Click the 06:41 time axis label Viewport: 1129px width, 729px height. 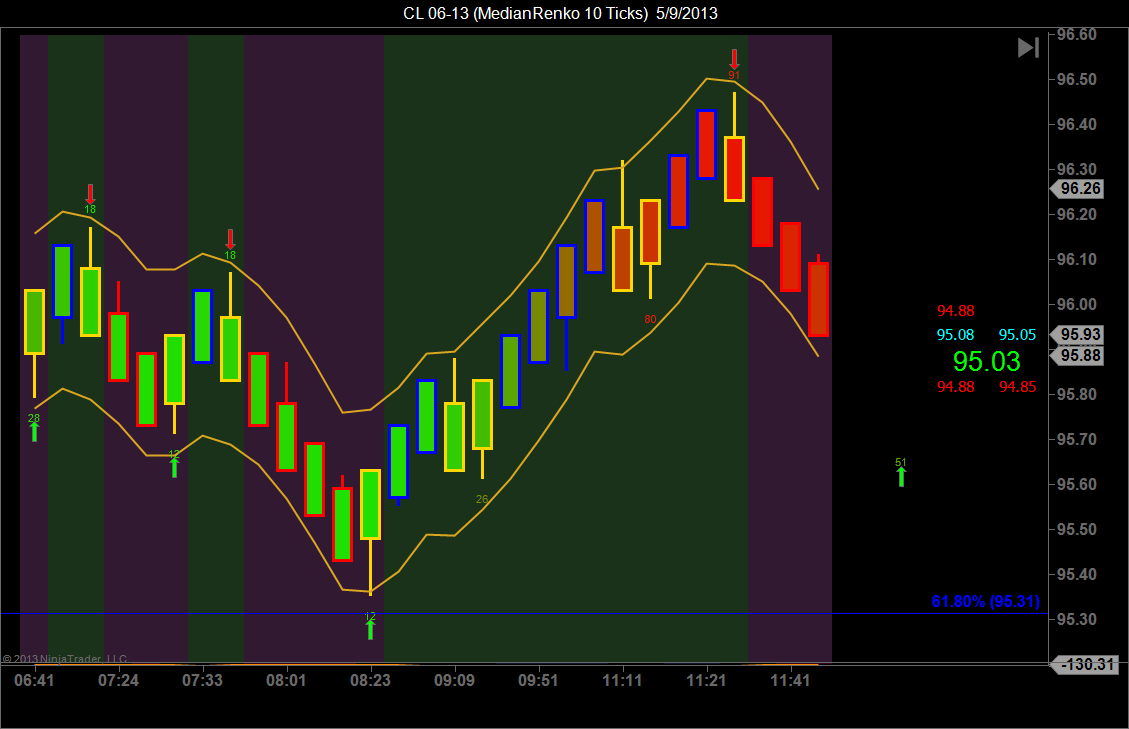(34, 680)
